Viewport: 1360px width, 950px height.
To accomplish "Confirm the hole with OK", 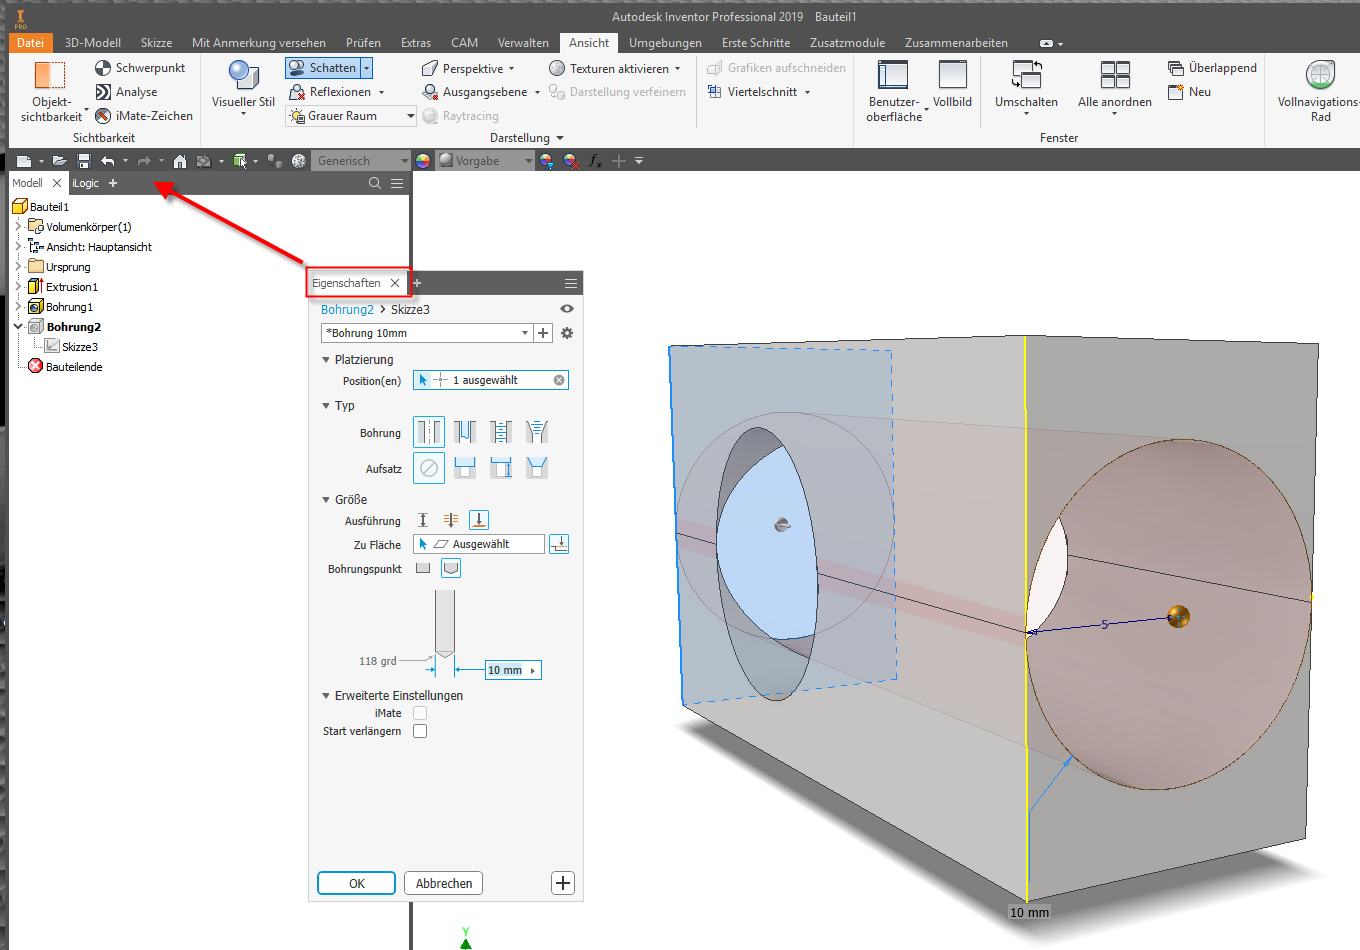I will 357,883.
